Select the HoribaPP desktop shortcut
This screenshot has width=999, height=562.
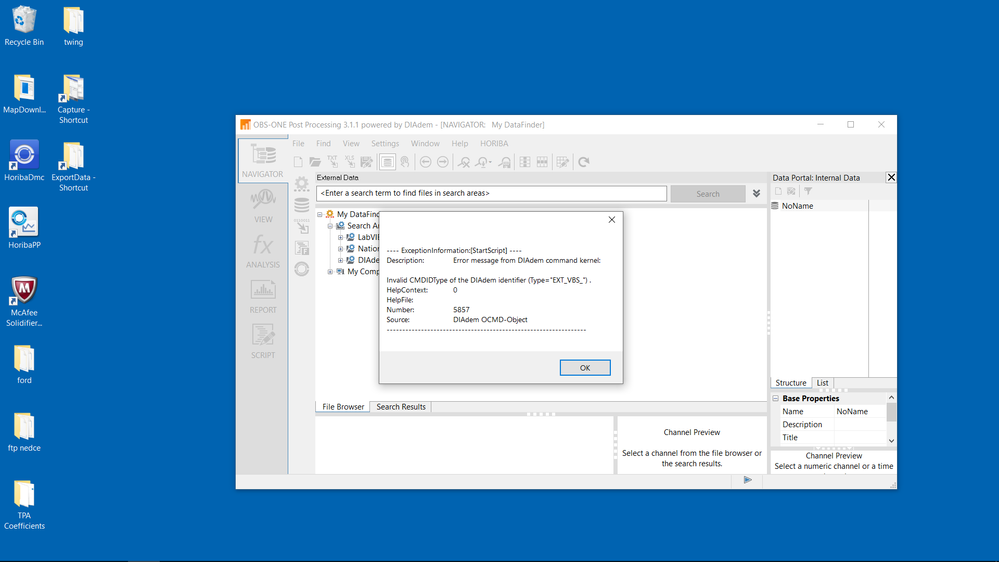(24, 228)
